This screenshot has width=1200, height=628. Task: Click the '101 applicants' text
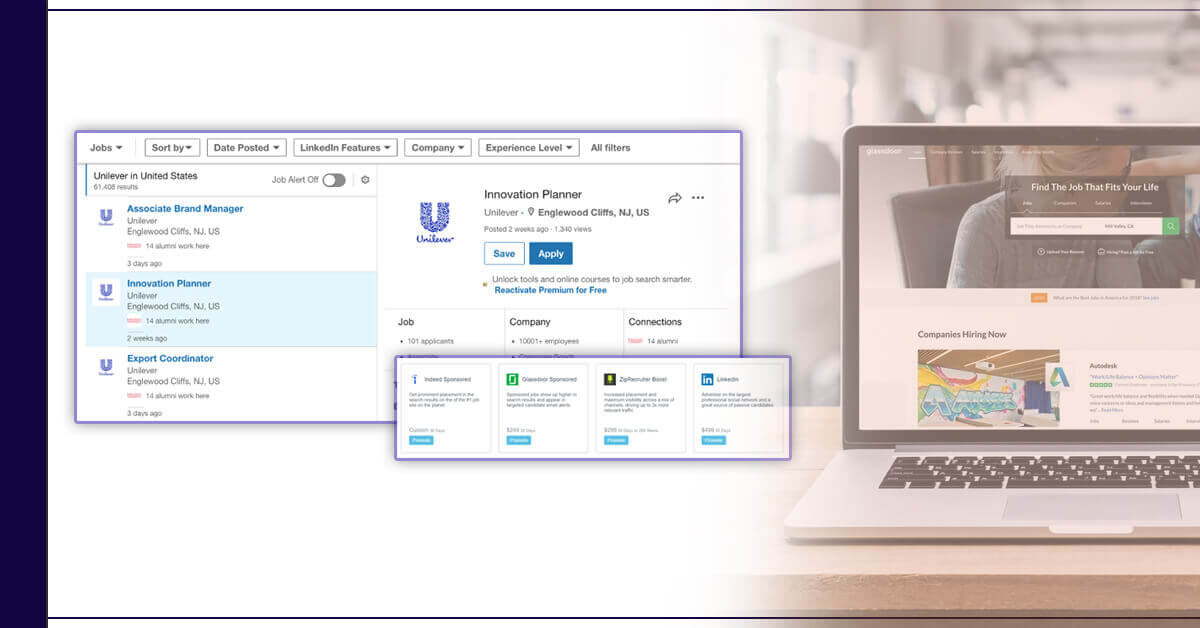click(x=432, y=342)
